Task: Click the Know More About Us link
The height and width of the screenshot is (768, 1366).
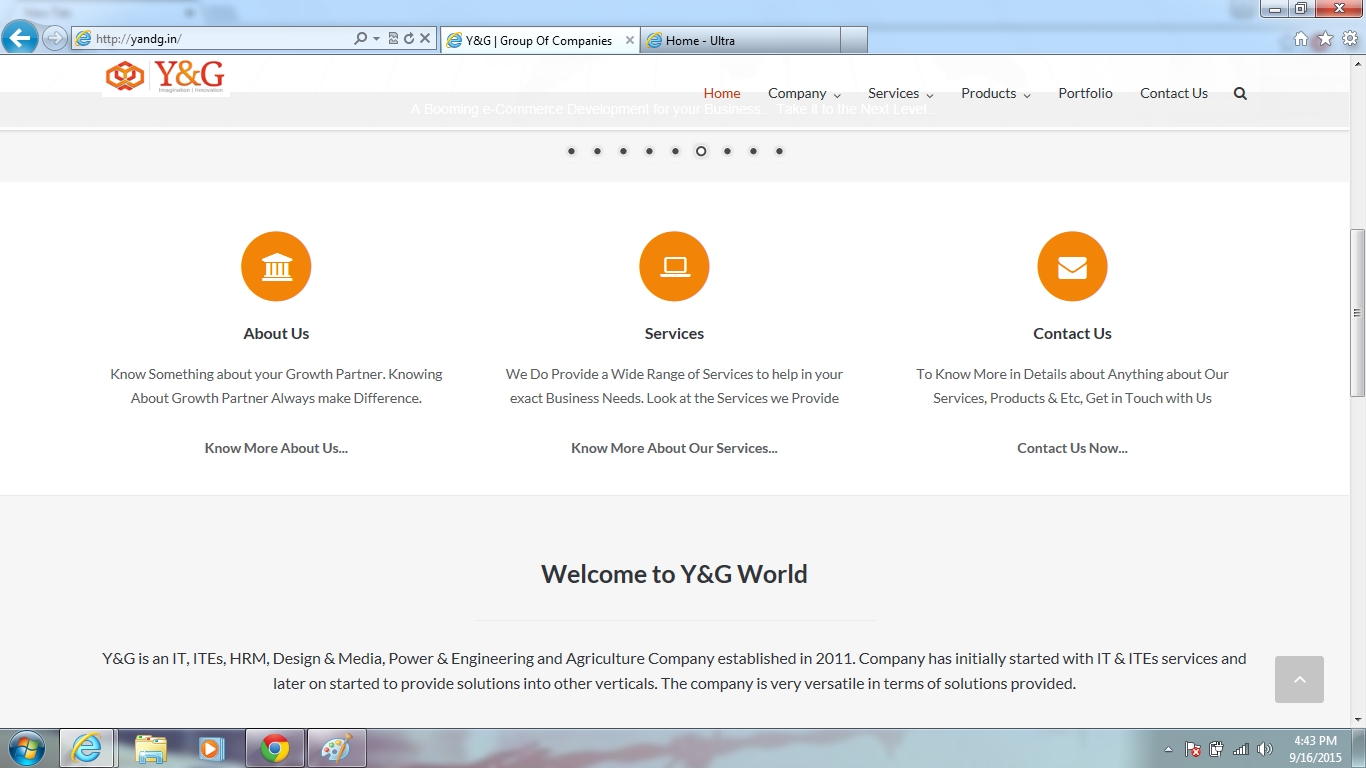Action: click(x=276, y=448)
